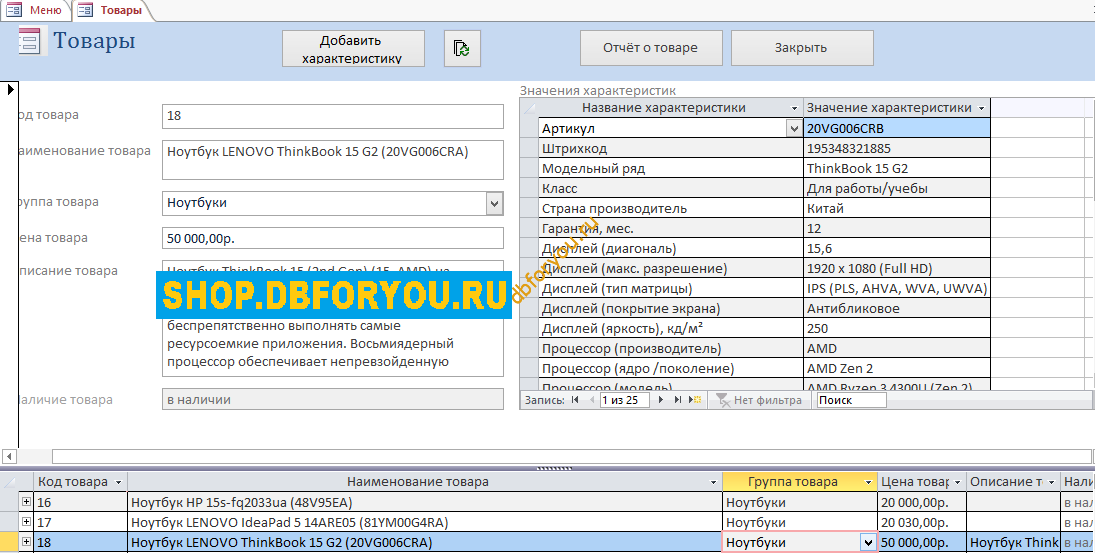The image size is (1095, 553).
Task: Click the record selector arrow of the form
Action: 10,89
